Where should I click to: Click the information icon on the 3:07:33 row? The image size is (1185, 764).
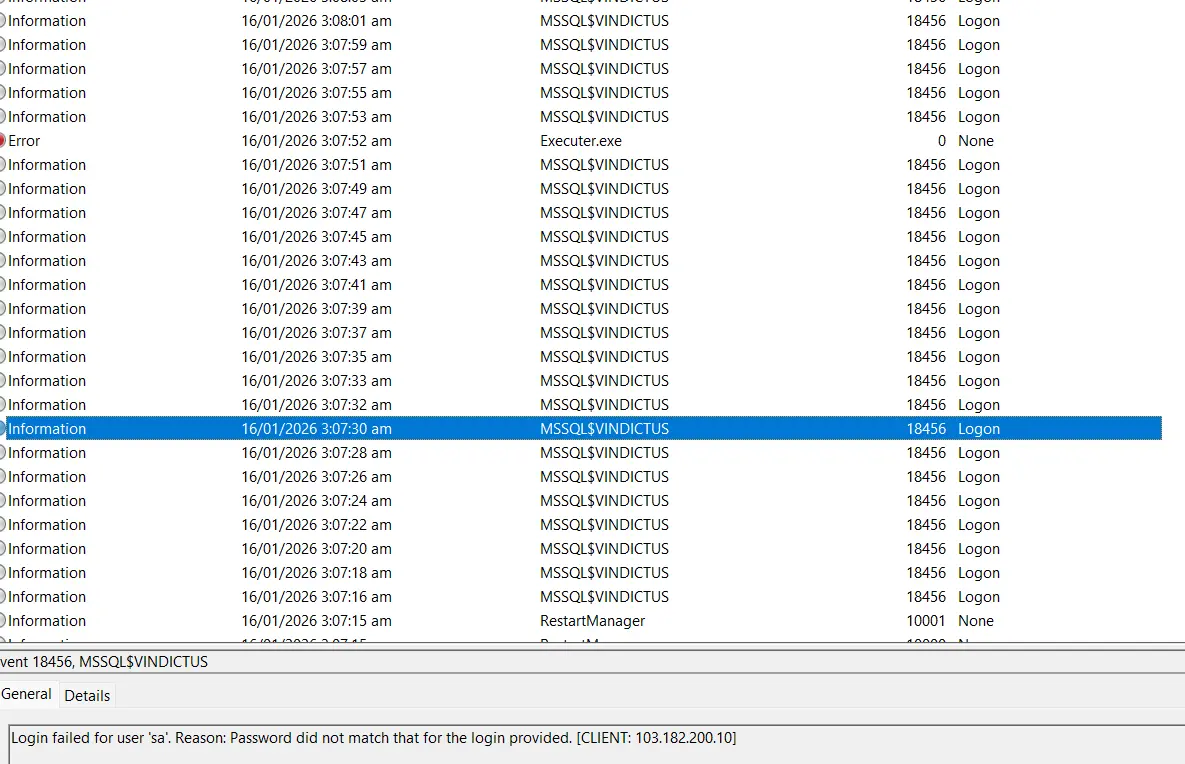pyautogui.click(x=2, y=380)
